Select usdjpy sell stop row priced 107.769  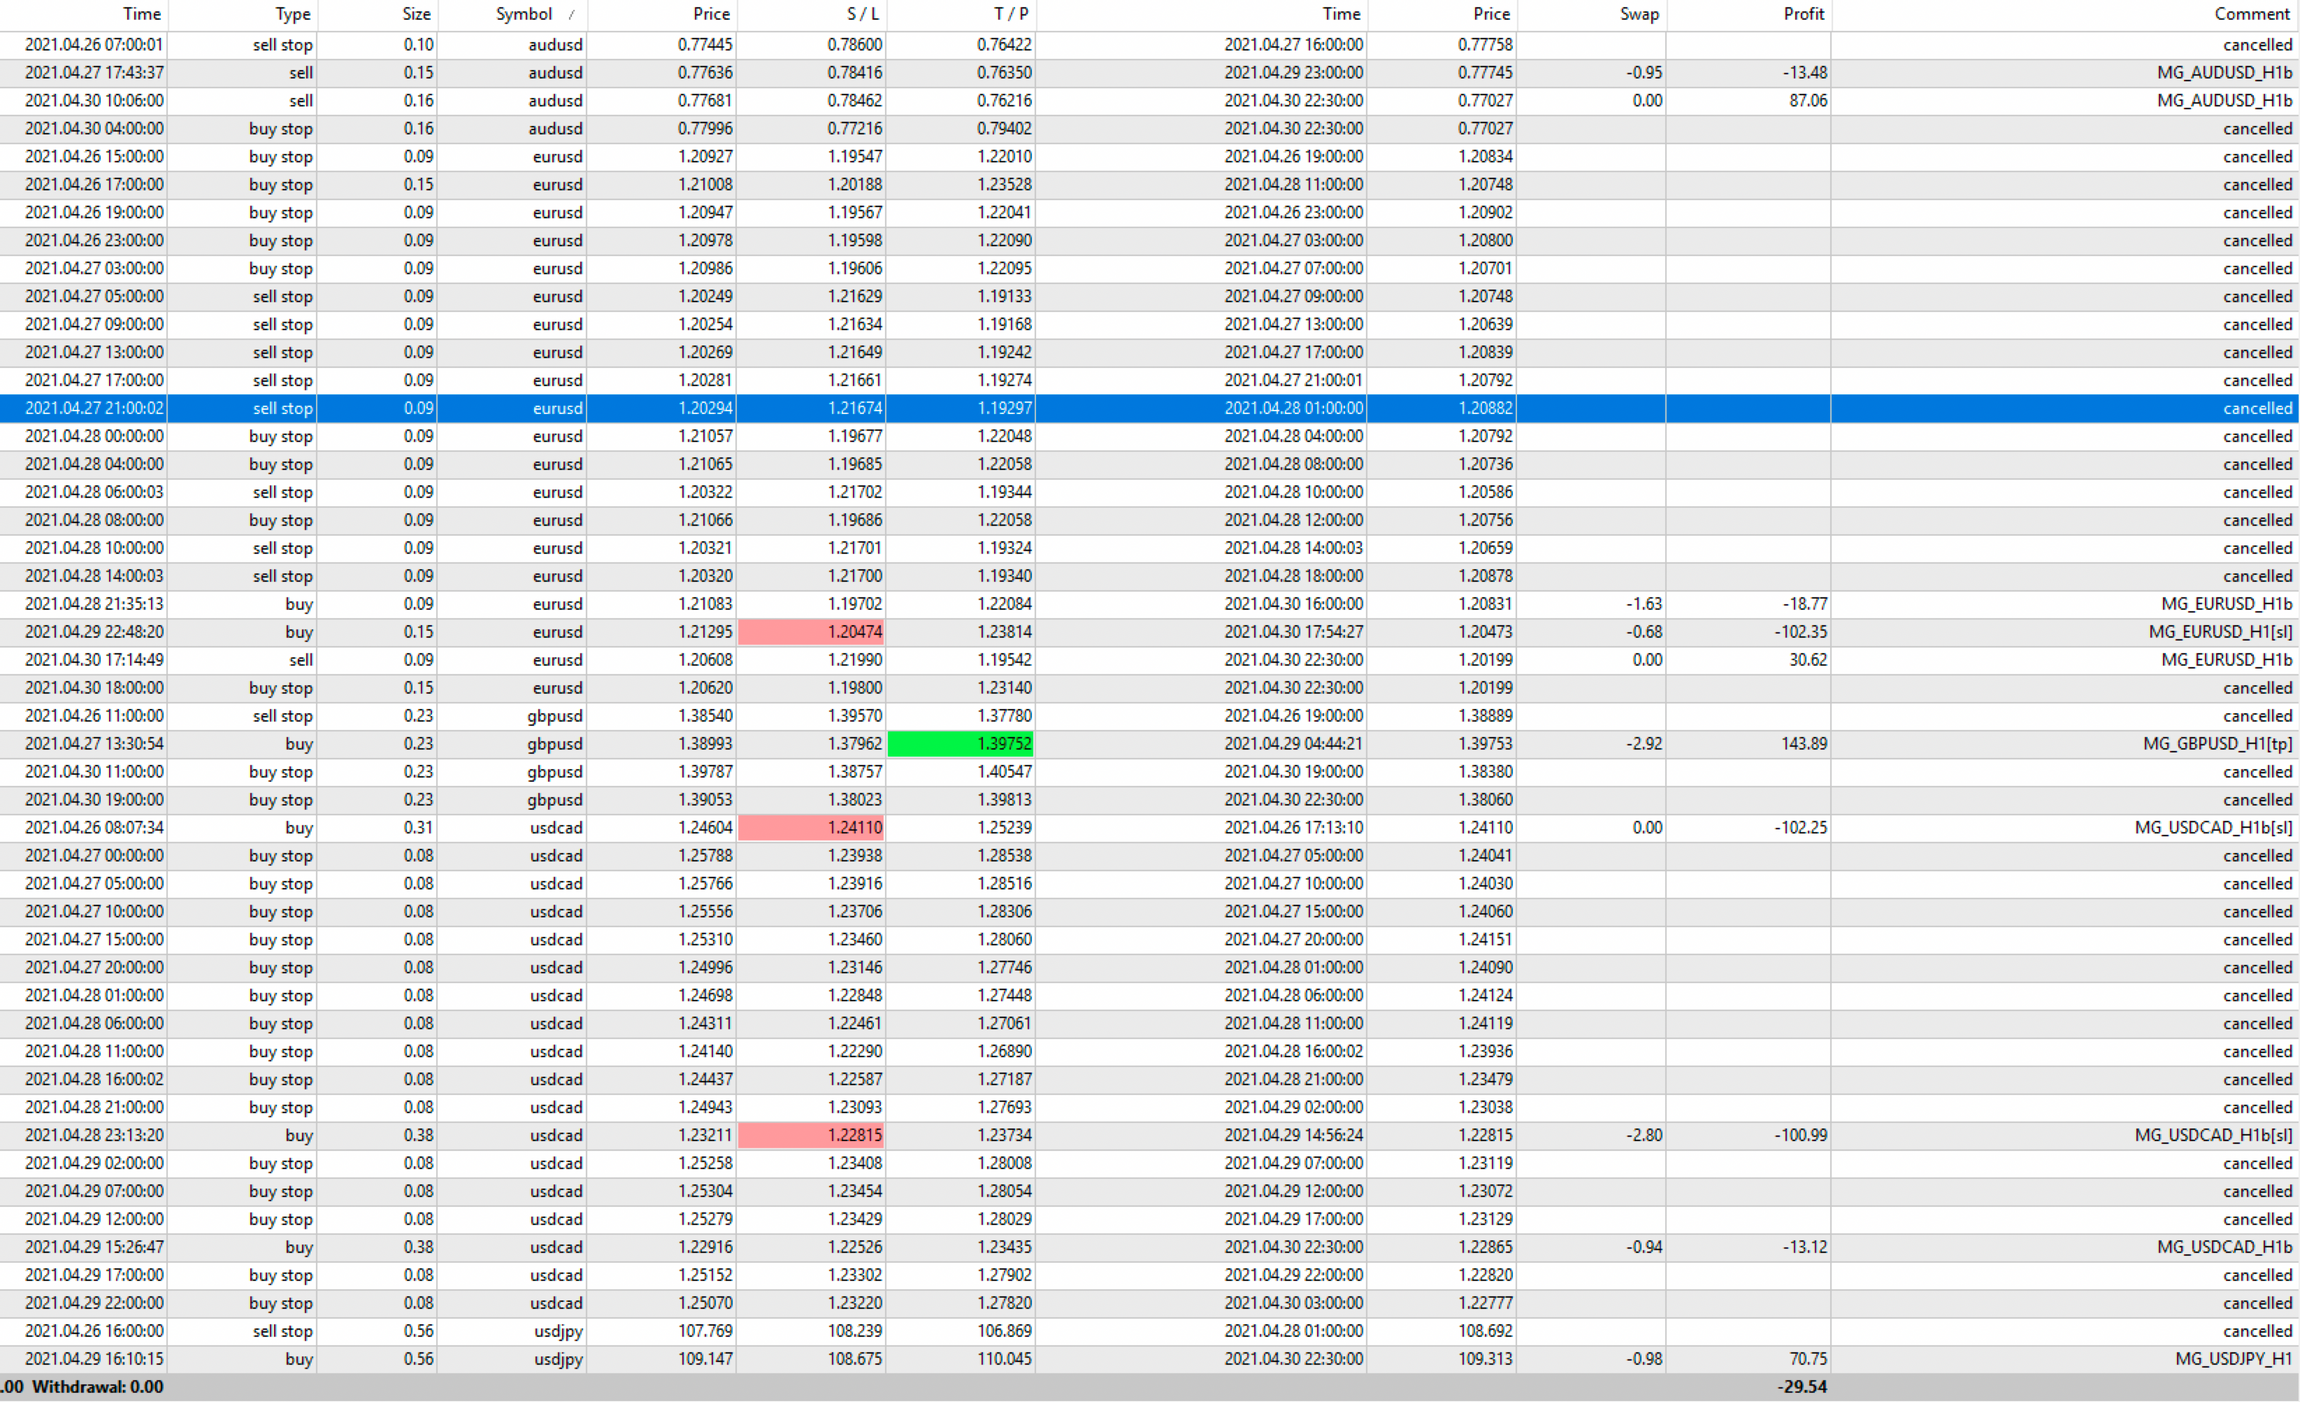point(705,1331)
